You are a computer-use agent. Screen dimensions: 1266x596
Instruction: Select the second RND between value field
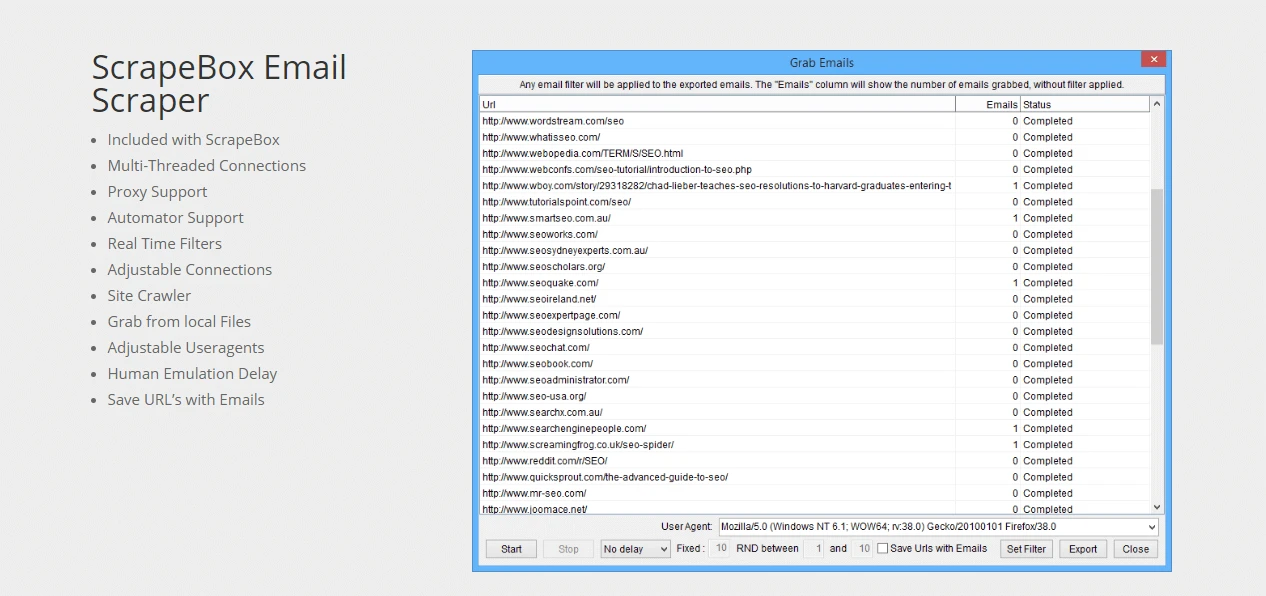pos(864,548)
